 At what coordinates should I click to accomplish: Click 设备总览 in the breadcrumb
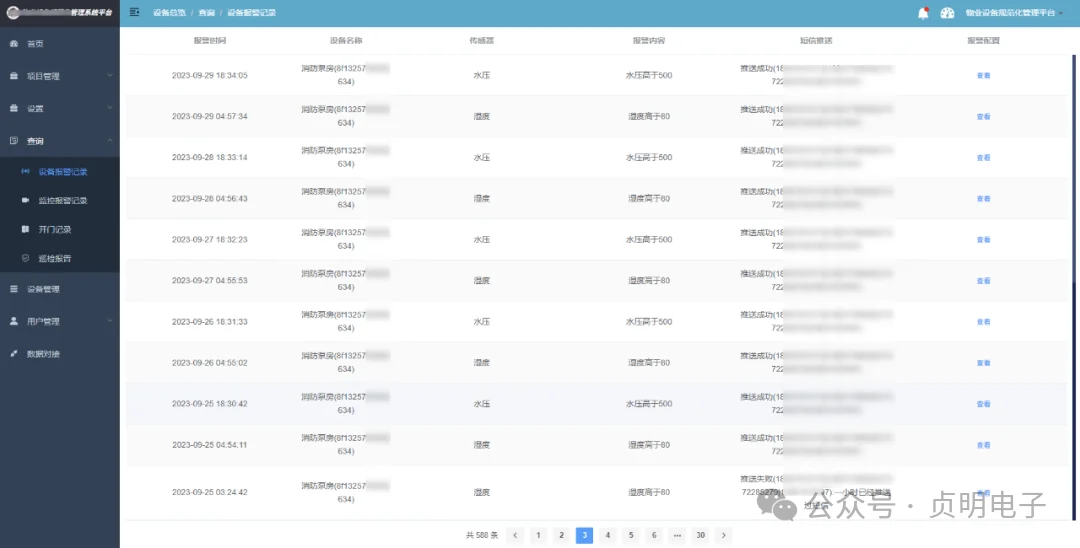[x=168, y=13]
